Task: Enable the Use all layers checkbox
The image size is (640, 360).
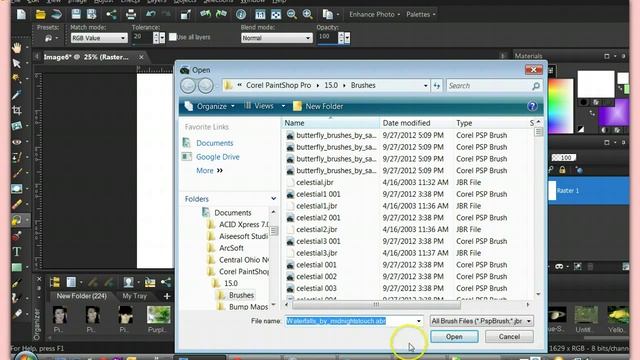Action: click(173, 37)
